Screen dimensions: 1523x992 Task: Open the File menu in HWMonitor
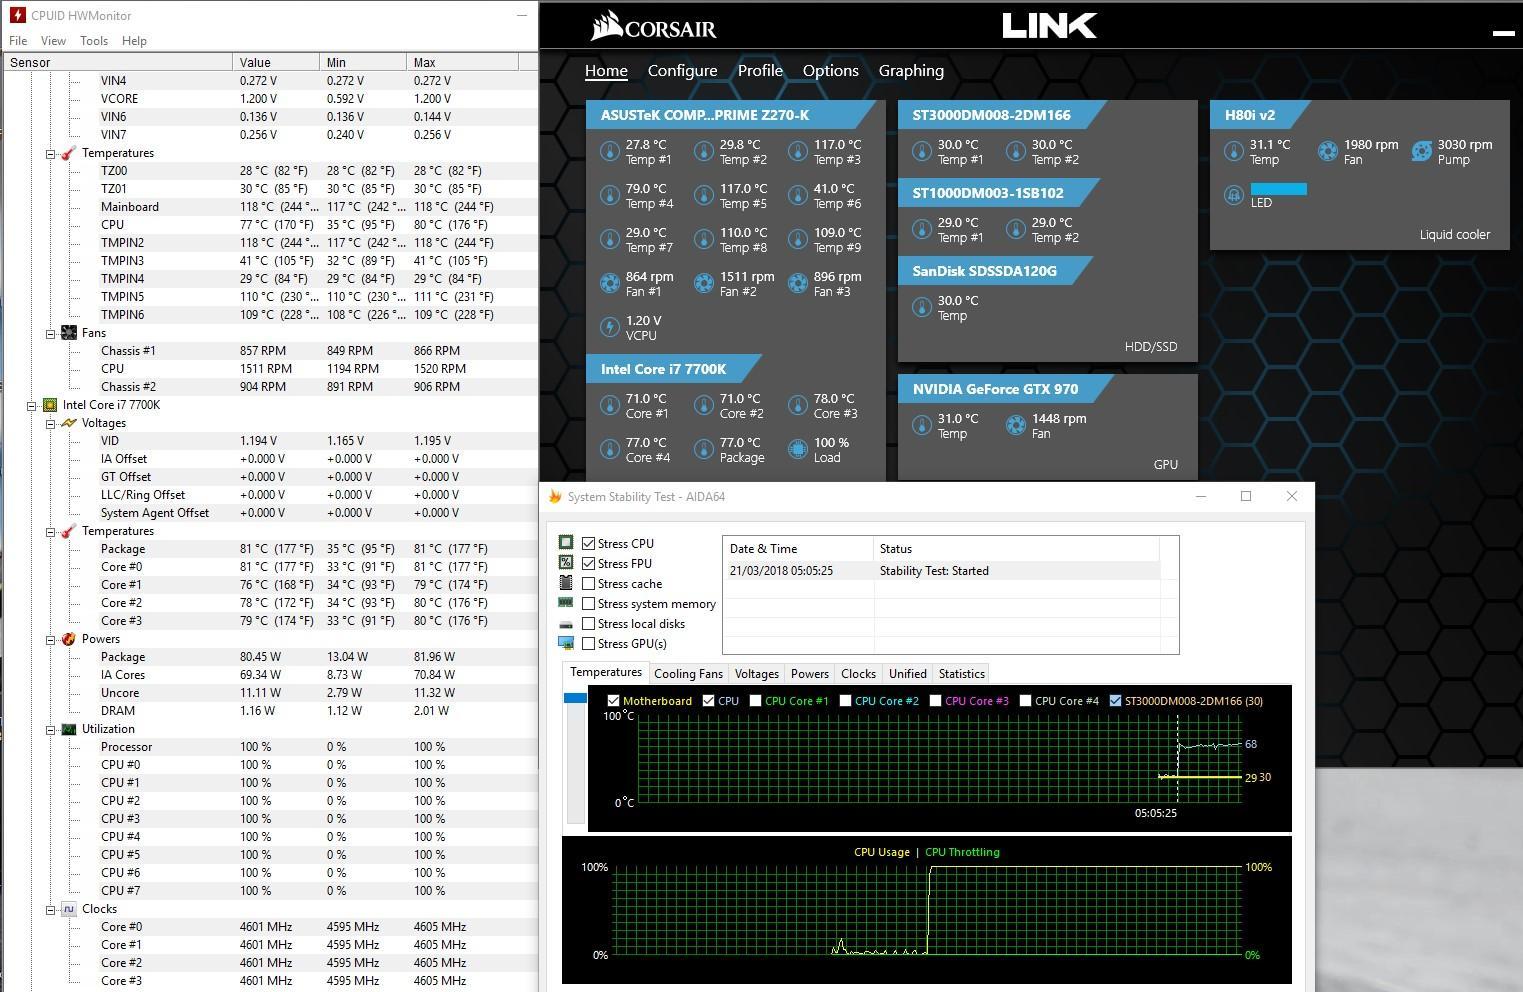coord(18,41)
